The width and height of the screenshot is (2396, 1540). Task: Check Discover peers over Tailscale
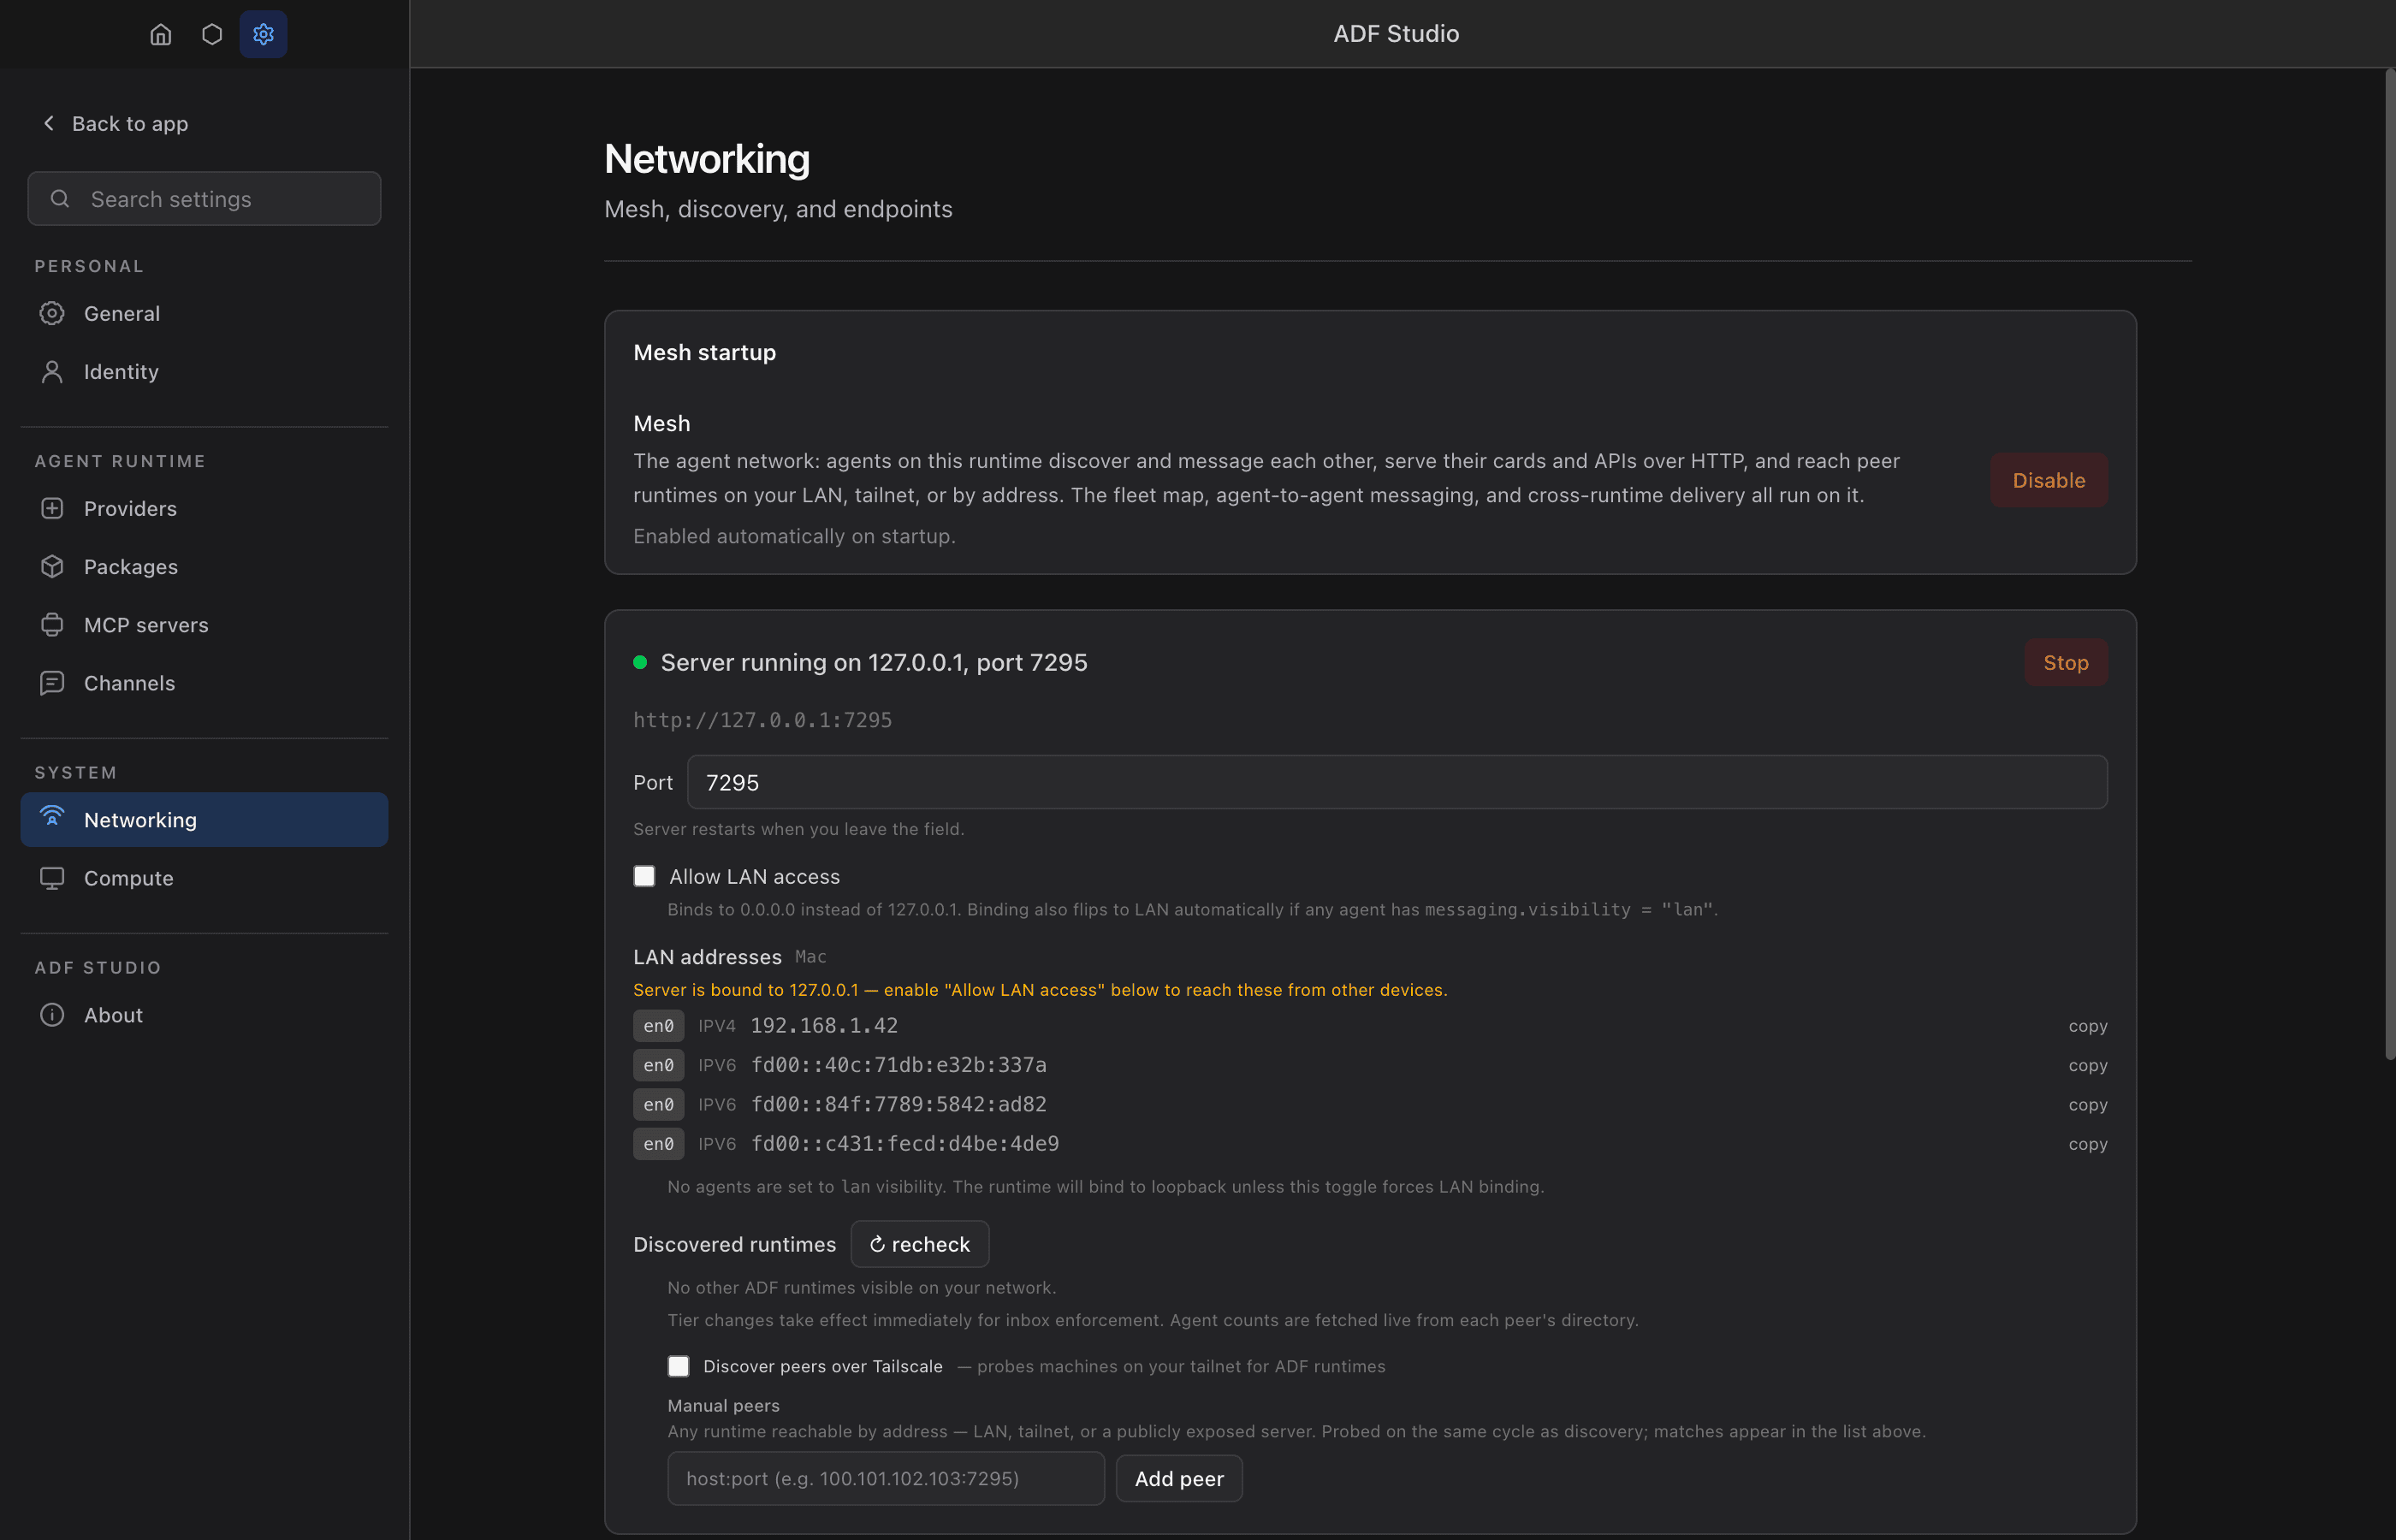pos(678,1366)
